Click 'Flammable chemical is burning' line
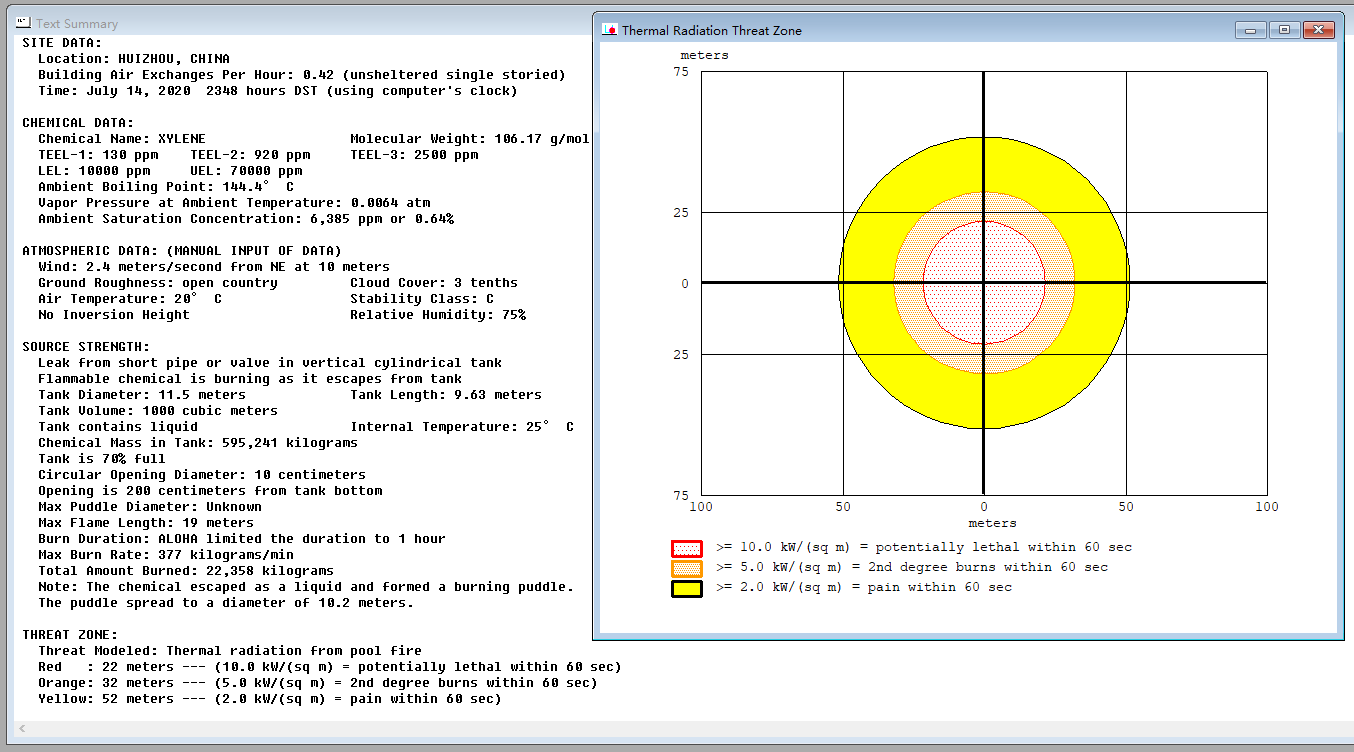 pos(250,379)
